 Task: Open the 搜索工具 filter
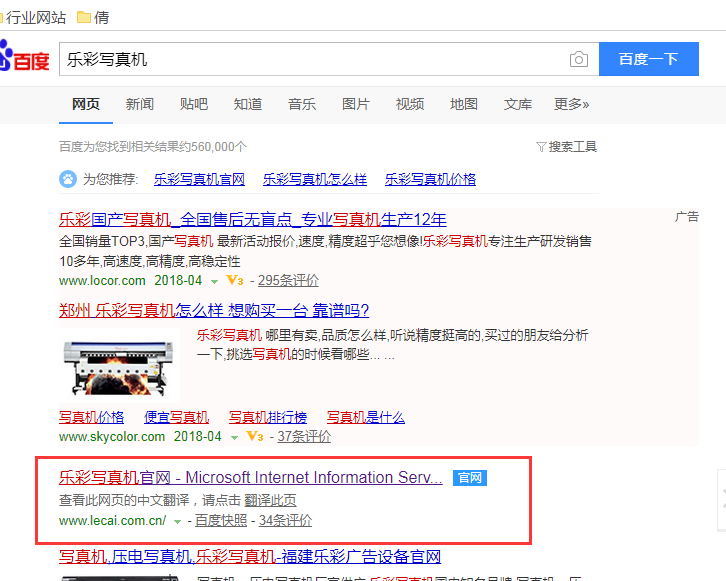pos(566,147)
